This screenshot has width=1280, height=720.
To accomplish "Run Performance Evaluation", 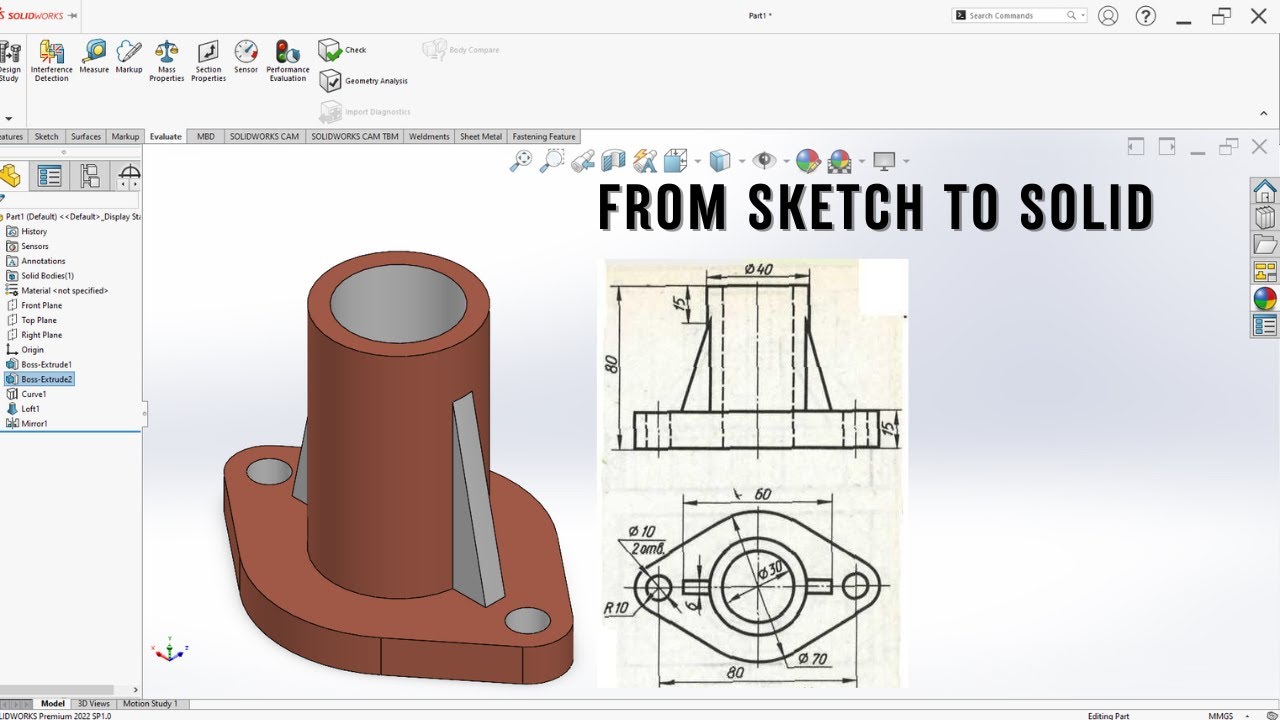I will point(287,61).
